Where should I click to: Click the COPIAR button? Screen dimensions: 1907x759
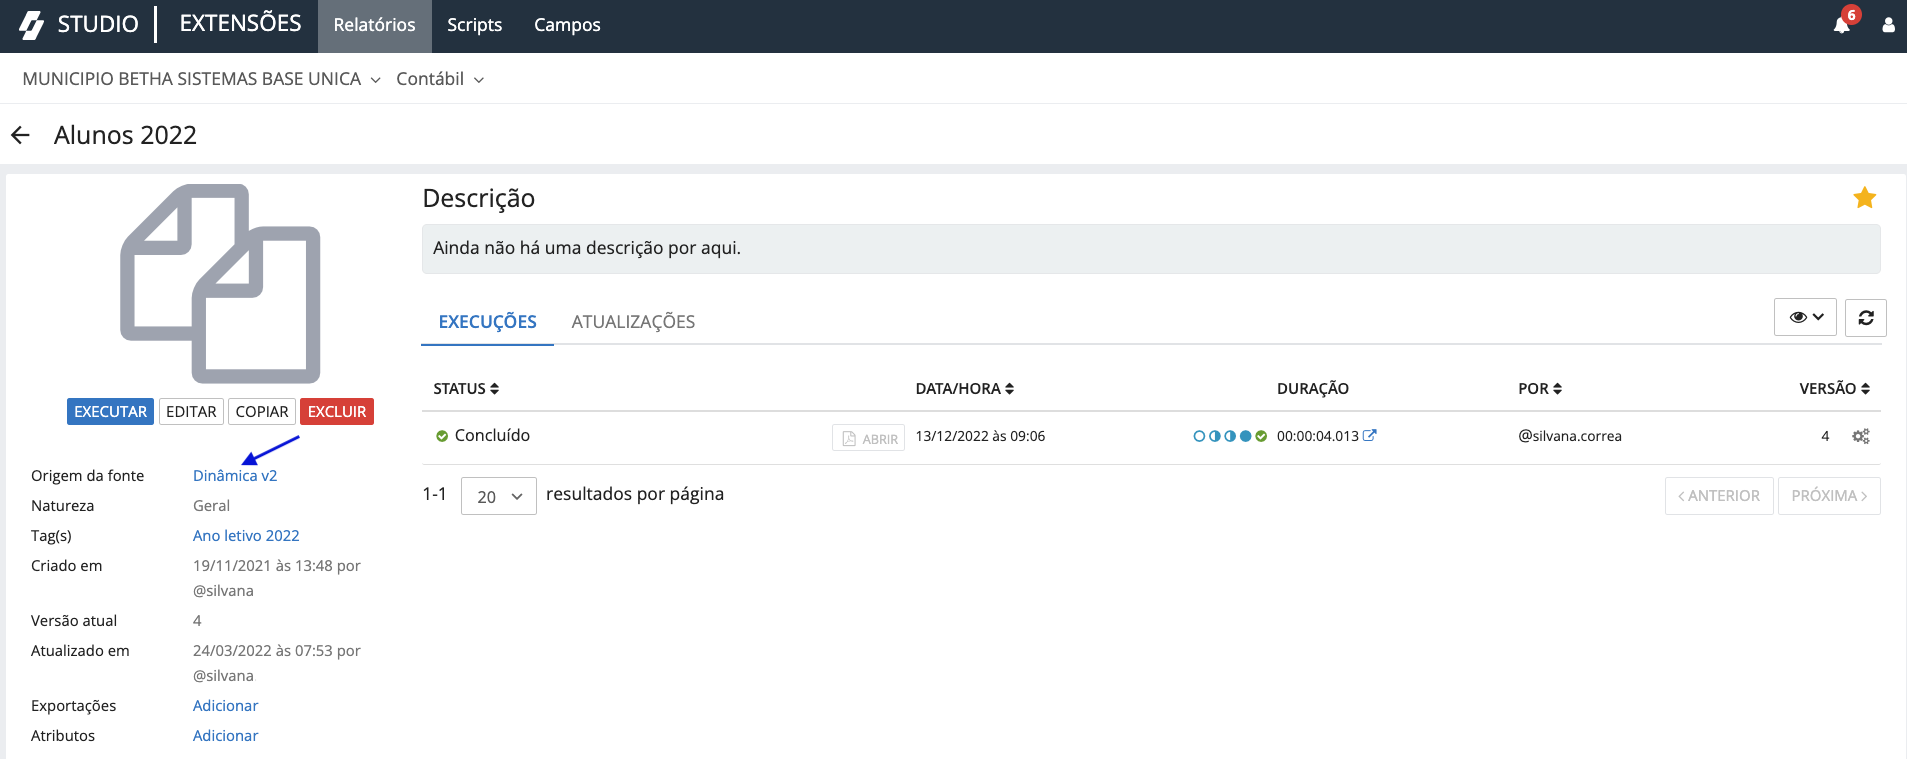point(262,412)
